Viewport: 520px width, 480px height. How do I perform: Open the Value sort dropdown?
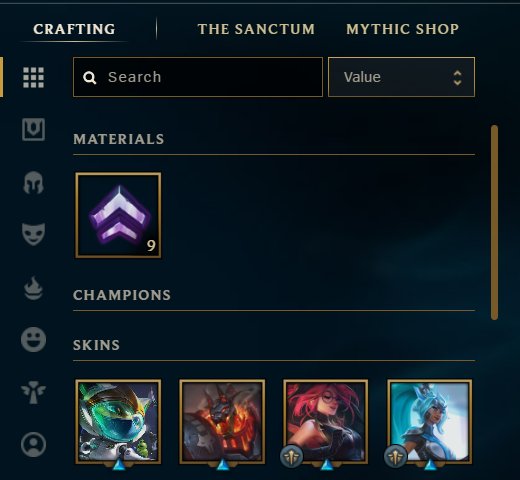pos(401,77)
